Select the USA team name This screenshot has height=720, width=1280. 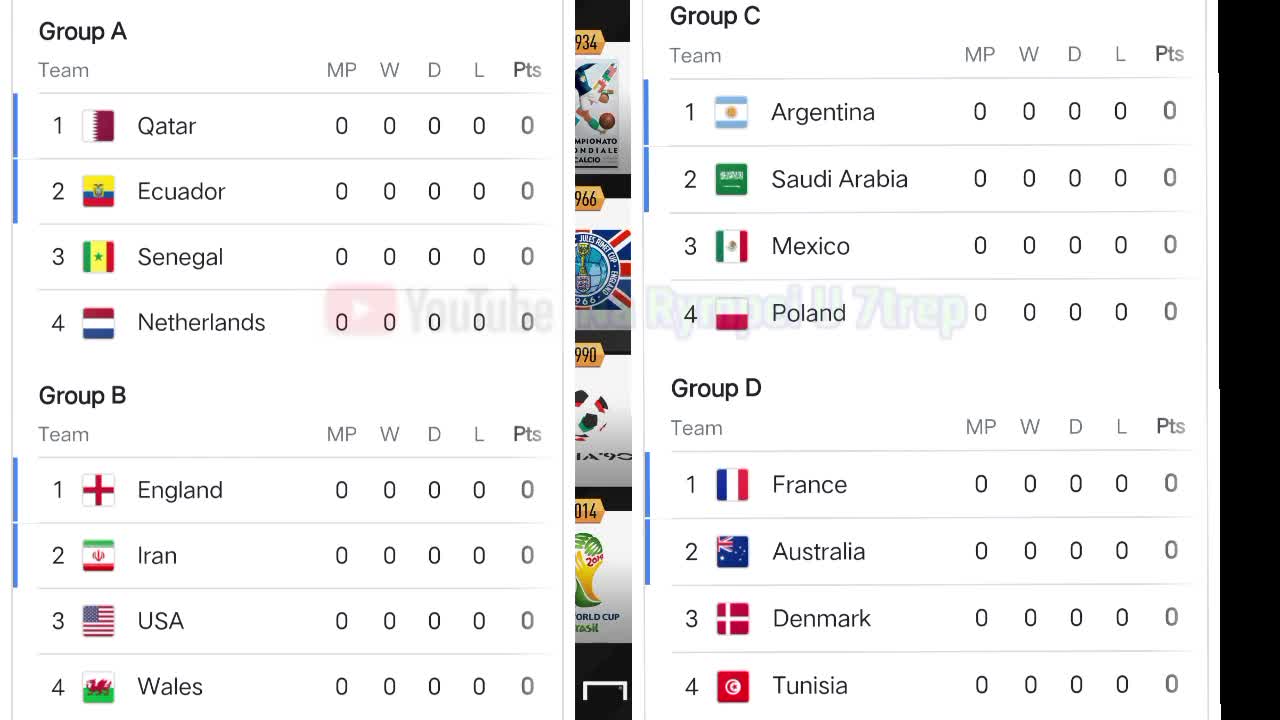click(x=160, y=621)
